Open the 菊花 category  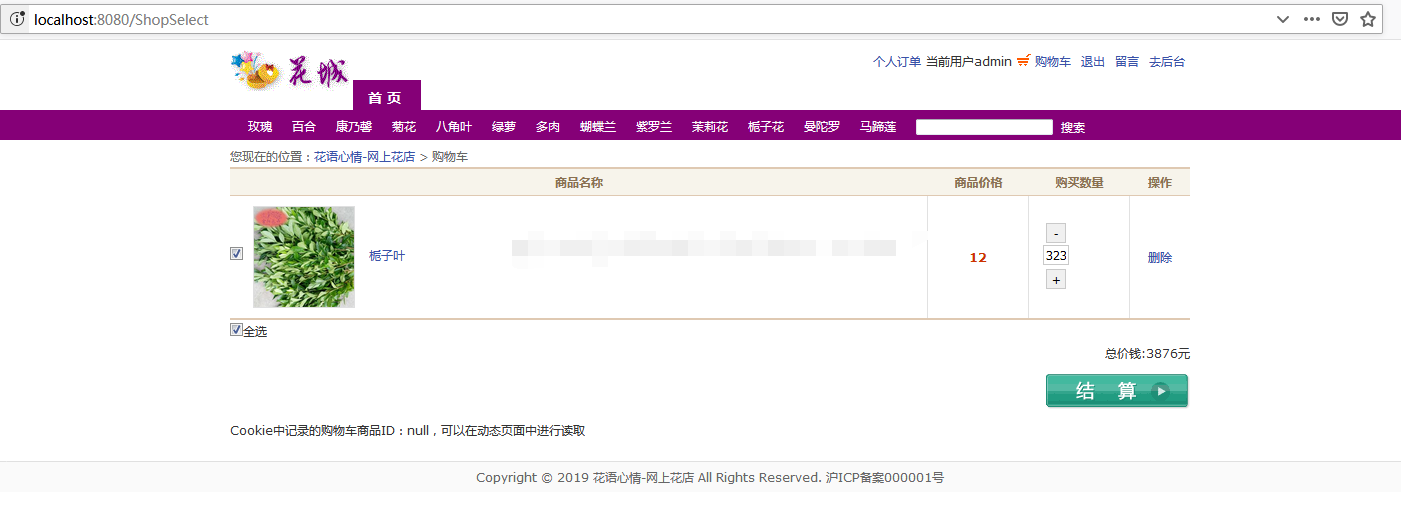[x=404, y=127]
